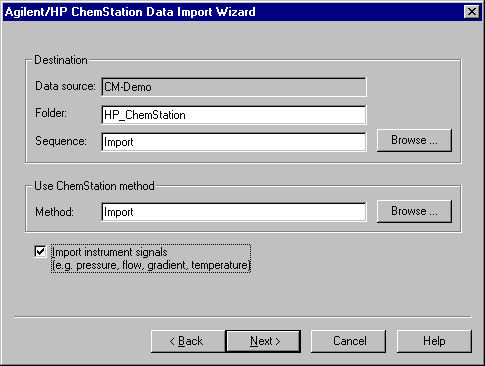Viewport: 485px width, 366px height.
Task: Open Help for the wizard
Action: [x=434, y=341]
